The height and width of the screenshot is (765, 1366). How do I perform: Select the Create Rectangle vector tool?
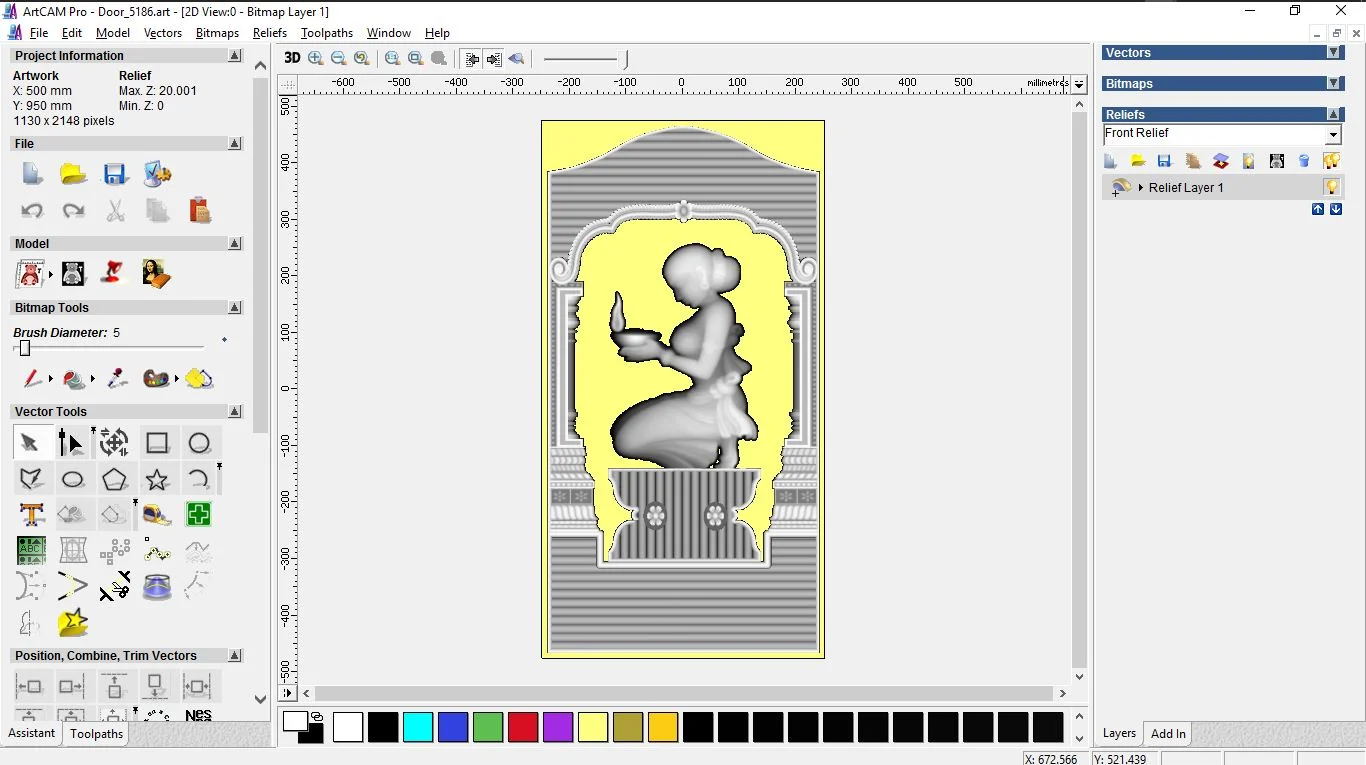[x=157, y=443]
